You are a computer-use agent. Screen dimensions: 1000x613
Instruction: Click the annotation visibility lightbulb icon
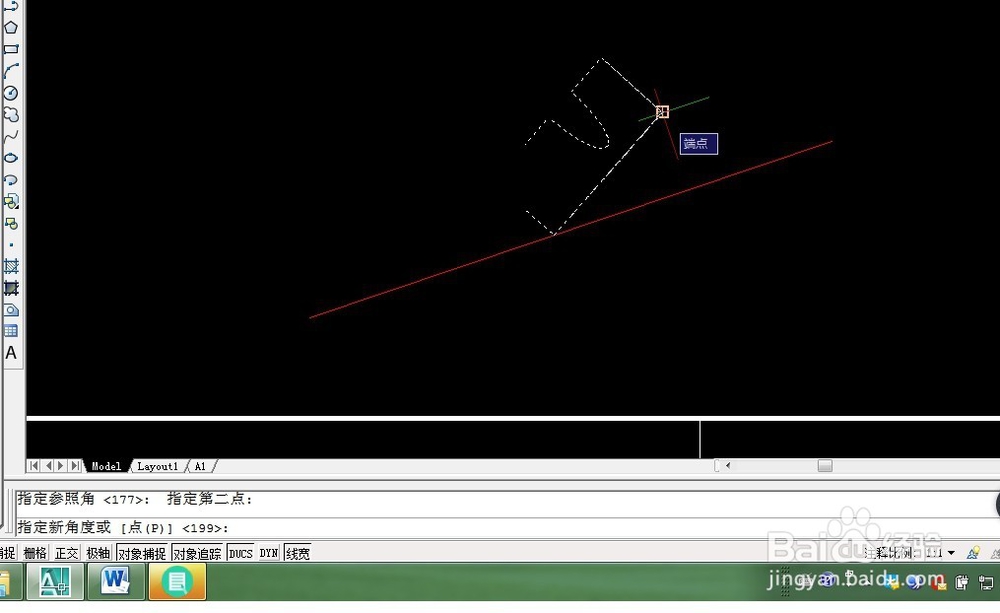coord(973,553)
